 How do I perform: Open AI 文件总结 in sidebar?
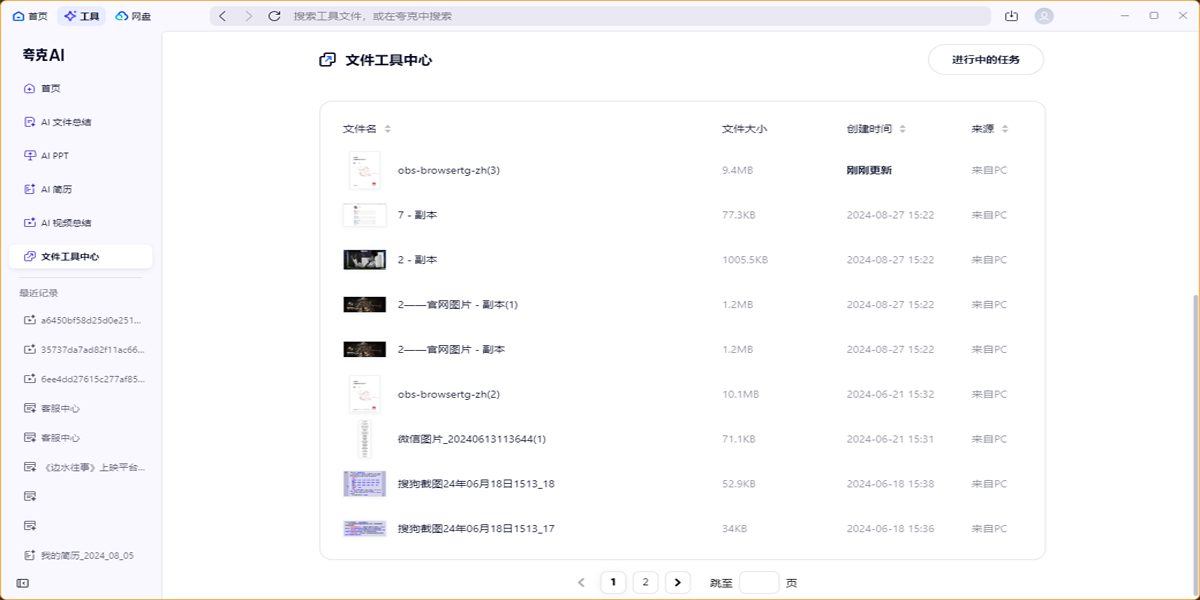[80, 122]
